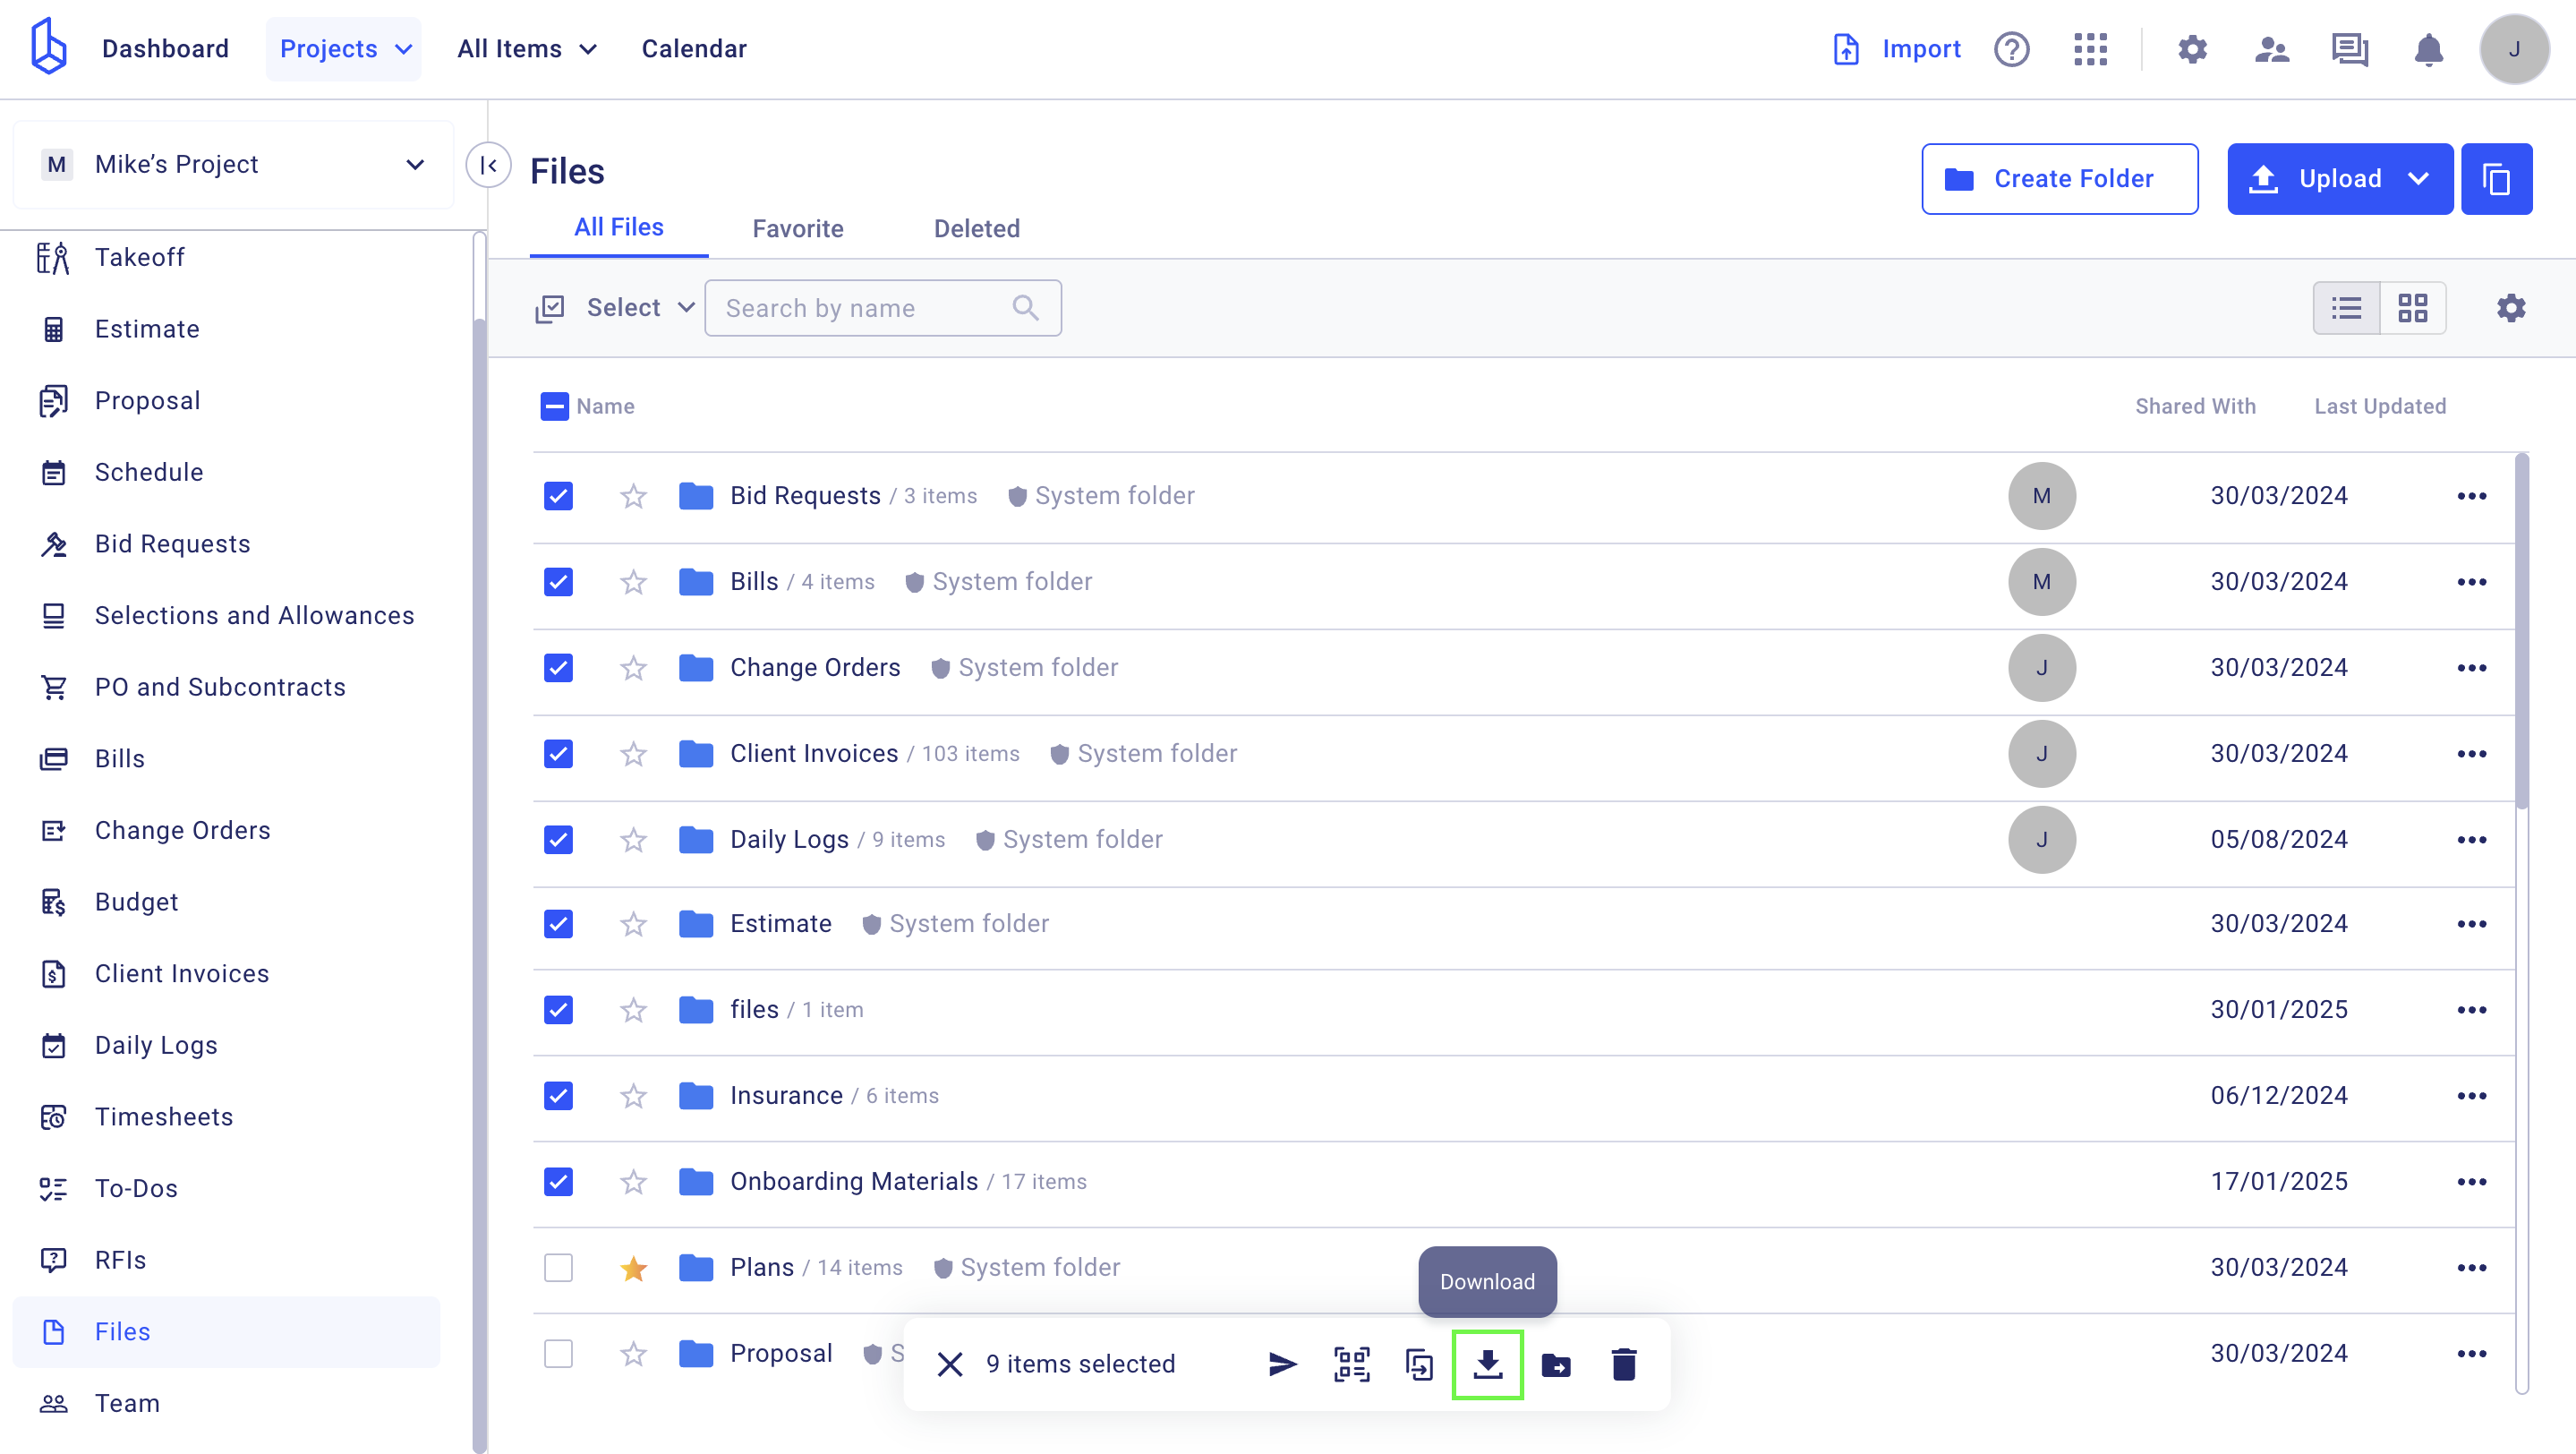Switch to the All Files tab
Viewport: 2576px width, 1454px height.
[x=619, y=227]
